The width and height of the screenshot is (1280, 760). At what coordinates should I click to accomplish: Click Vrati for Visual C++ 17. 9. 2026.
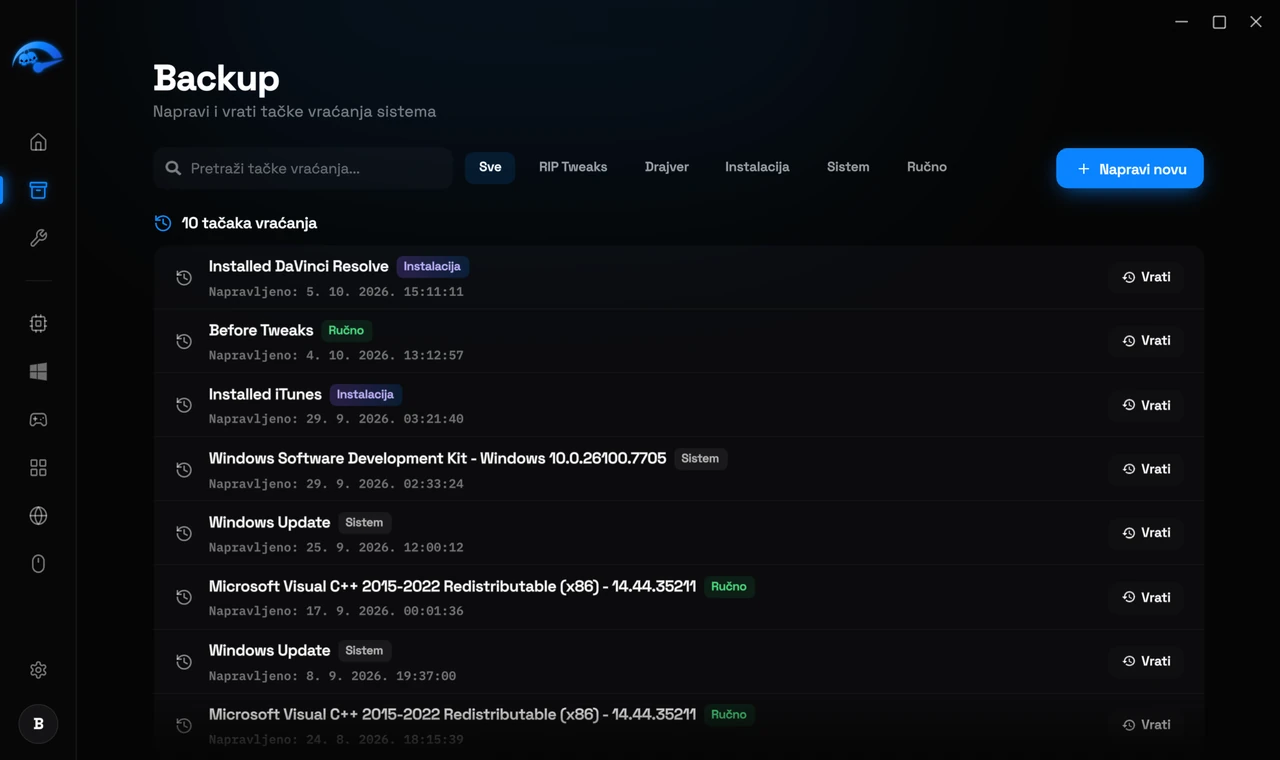pyautogui.click(x=1146, y=597)
